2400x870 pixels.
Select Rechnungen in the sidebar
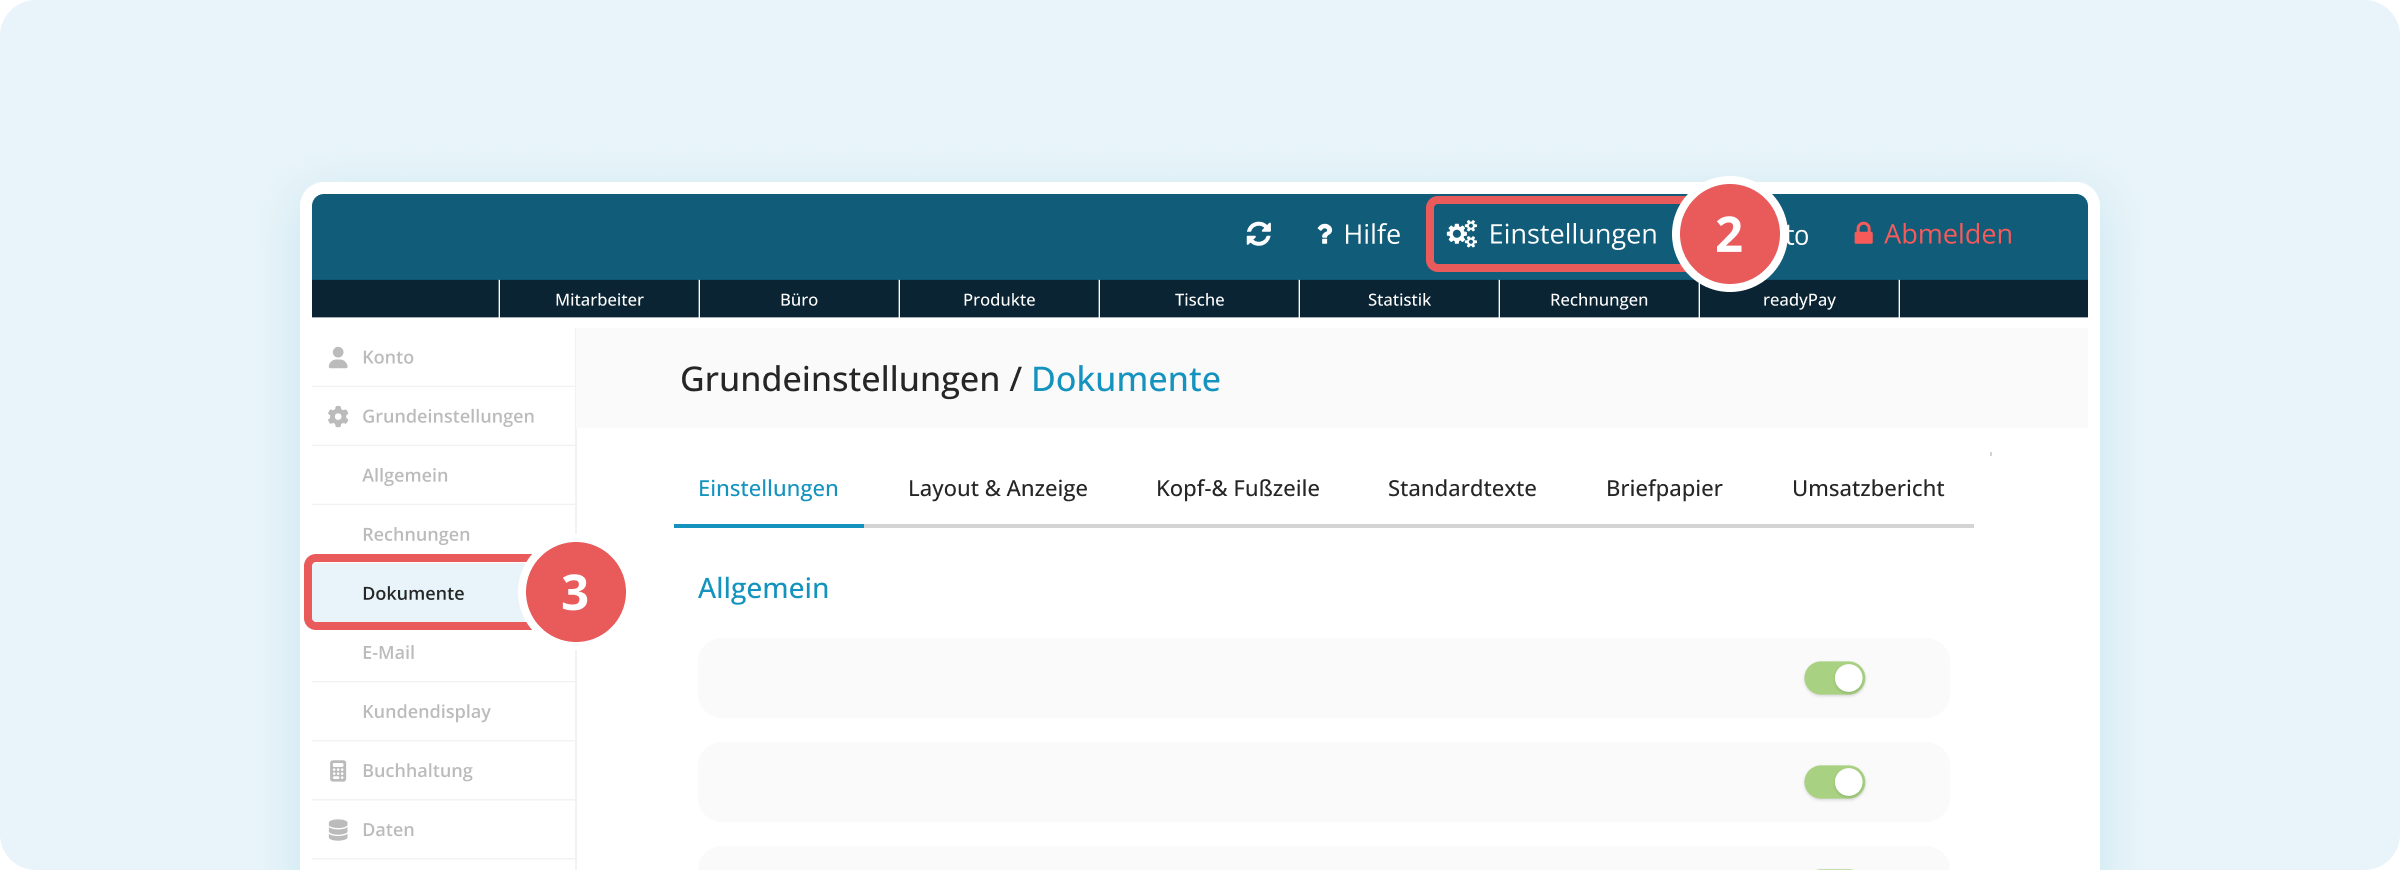[443, 534]
